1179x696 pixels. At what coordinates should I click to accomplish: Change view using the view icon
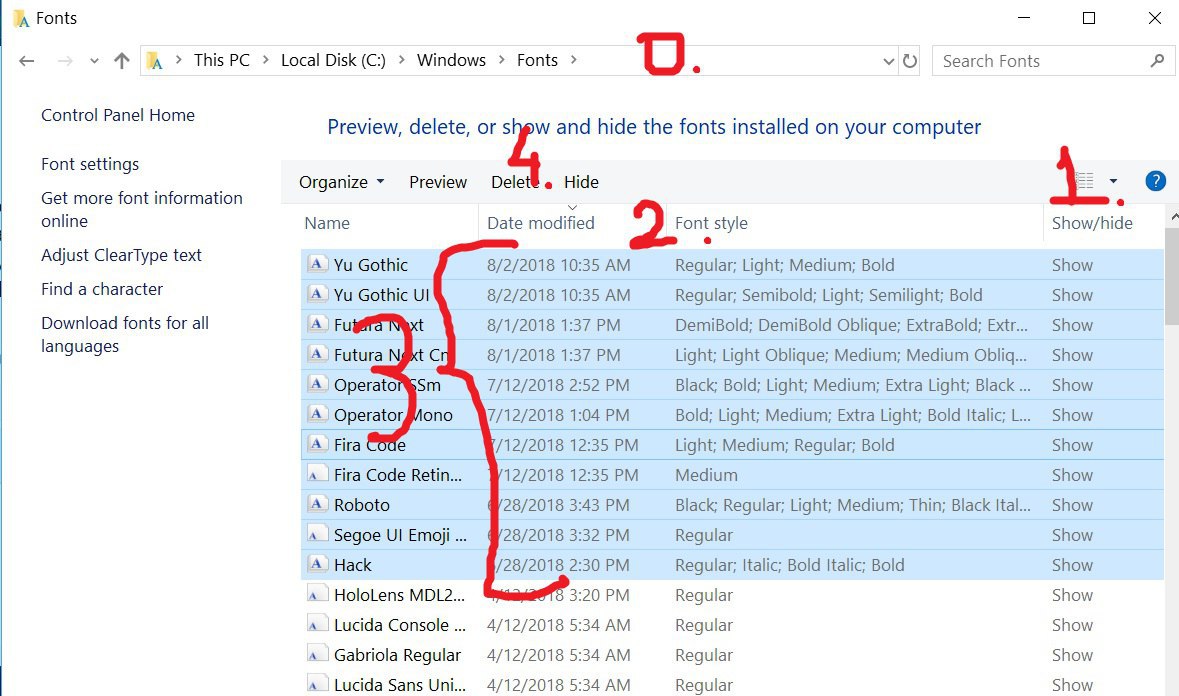pos(1084,181)
